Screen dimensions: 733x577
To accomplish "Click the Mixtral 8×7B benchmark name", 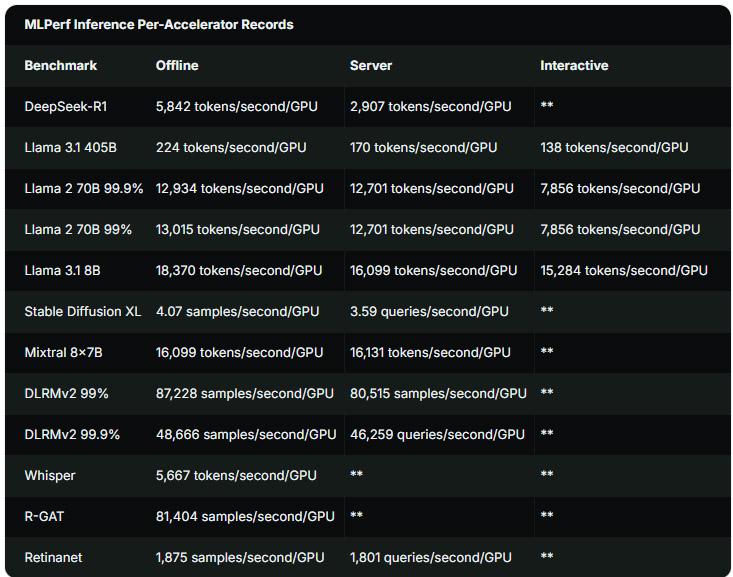I will 64,353.
